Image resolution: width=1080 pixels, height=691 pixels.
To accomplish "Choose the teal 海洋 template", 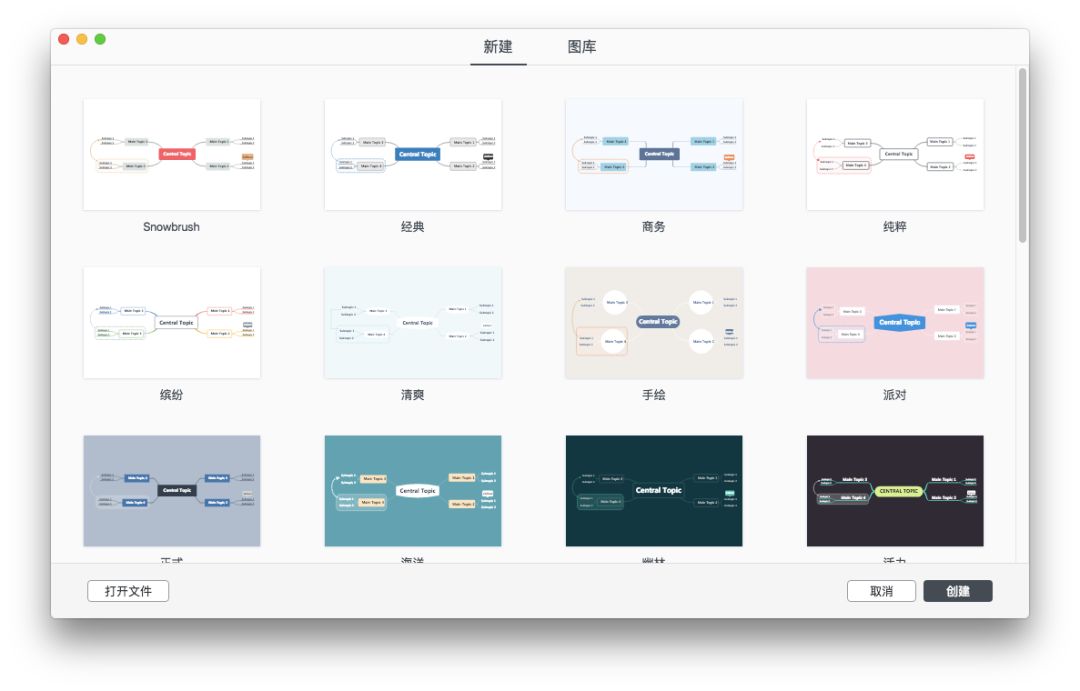I will [413, 490].
